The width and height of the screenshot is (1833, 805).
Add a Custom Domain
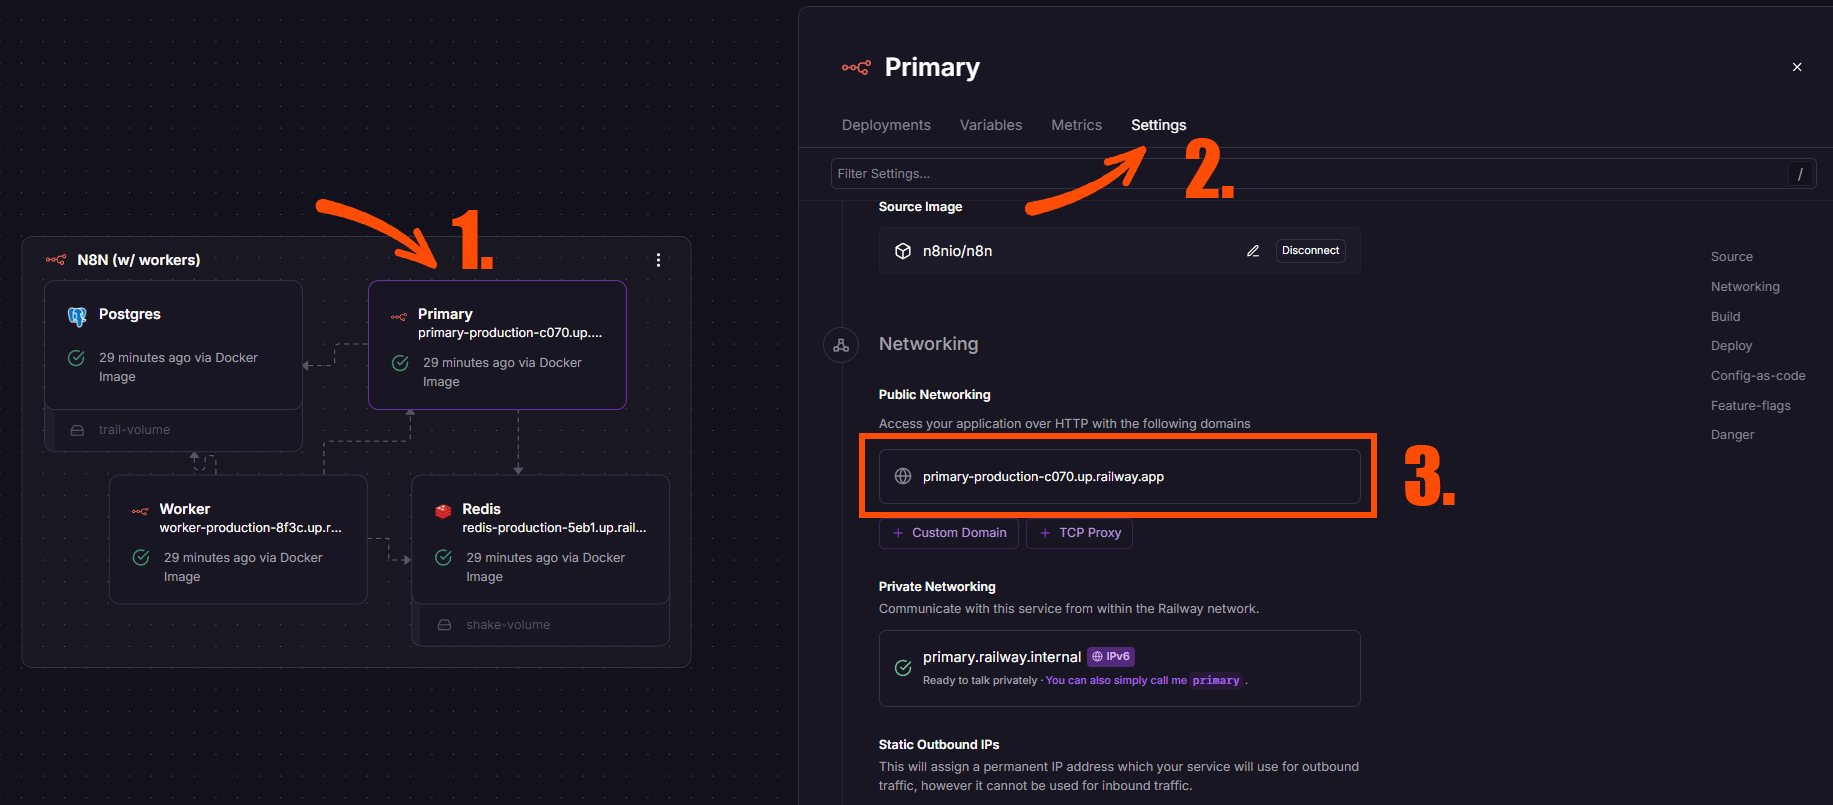(949, 533)
